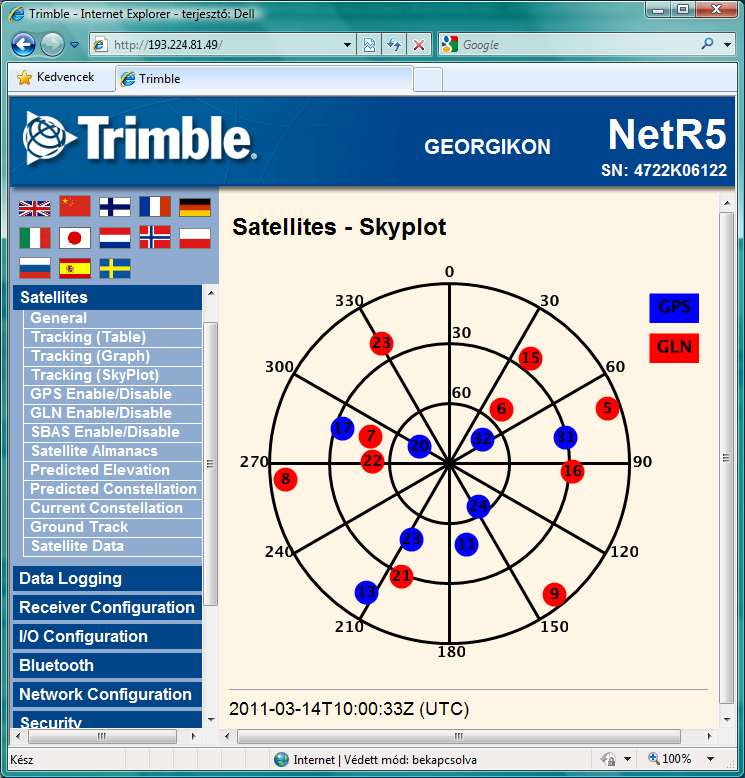Viewport: 745px width, 778px height.
Task: Select the Polish flag language
Action: [195, 238]
